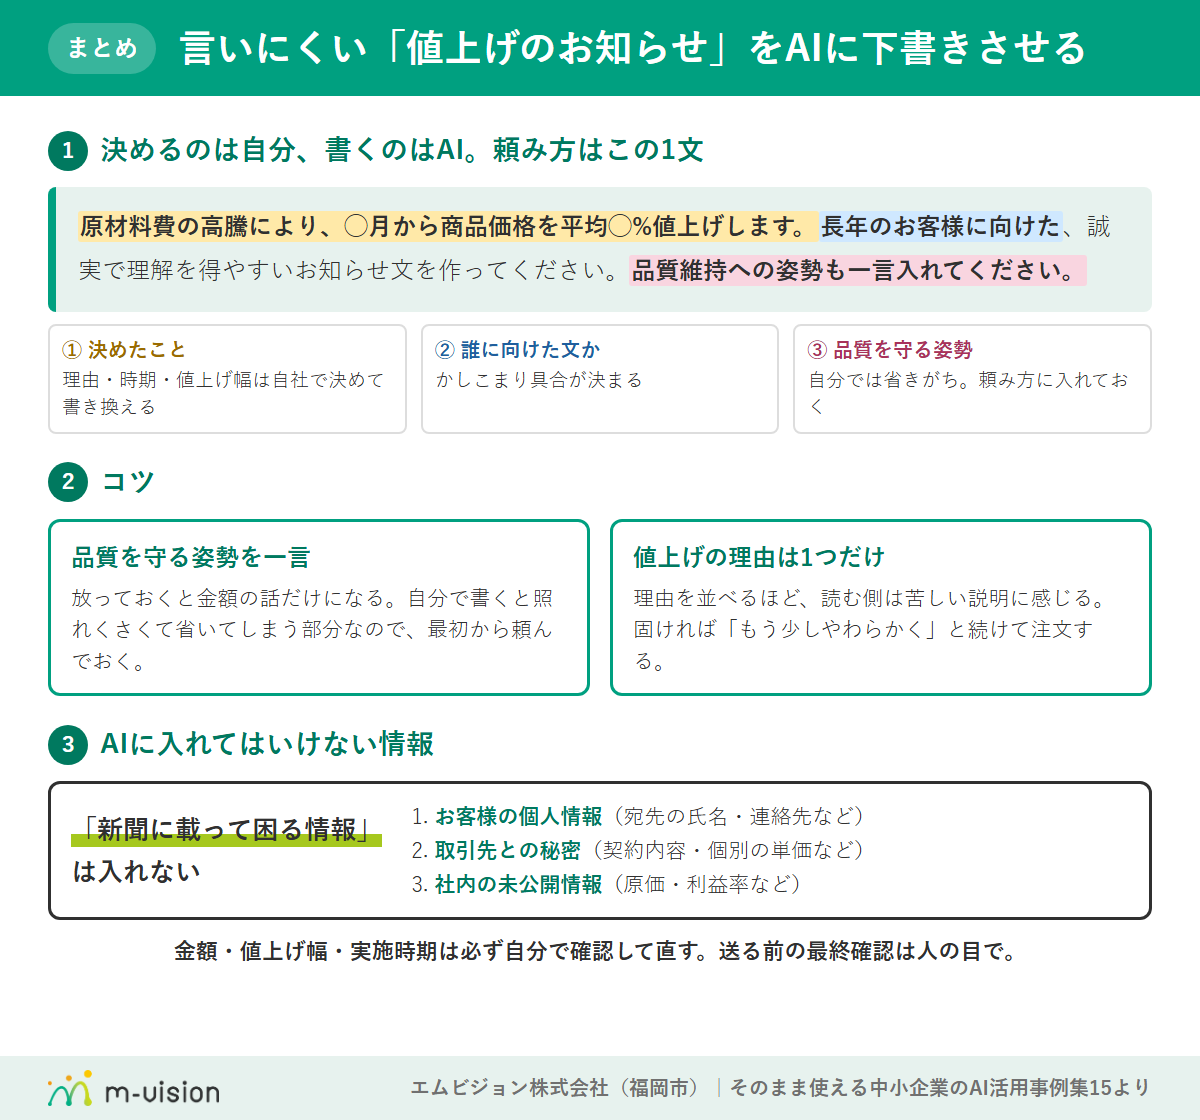Click heading 決めるのは自分、書くのはAI。頼み方はこの1文
Screen dimensions: 1200x1120
pos(402,150)
